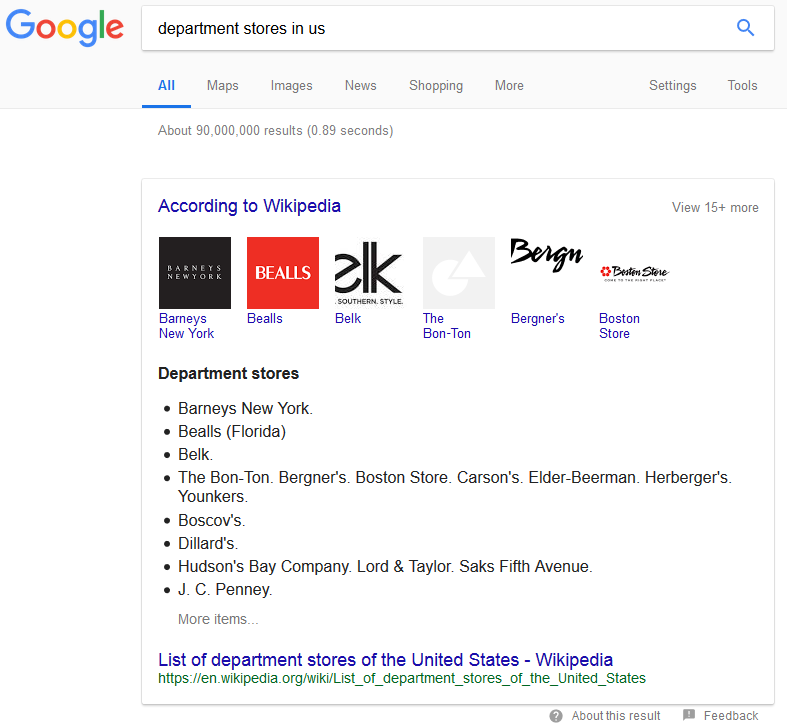The width and height of the screenshot is (787, 727).
Task: Go to the Maps tab
Action: [222, 86]
